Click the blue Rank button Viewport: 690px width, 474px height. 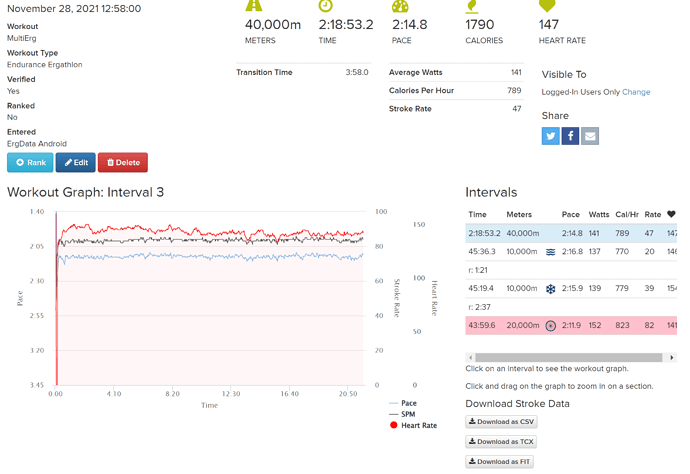30,162
